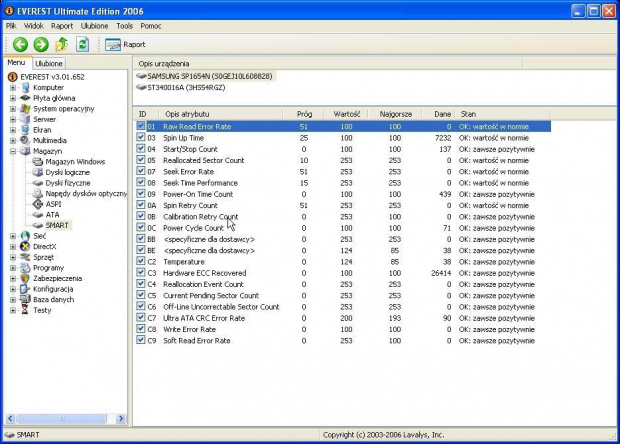Toggle the Temperature attribute checkbox

tap(140, 261)
